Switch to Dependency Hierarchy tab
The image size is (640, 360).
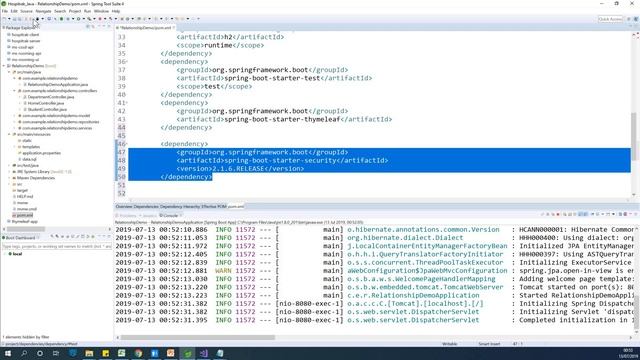pyautogui.click(x=180, y=207)
